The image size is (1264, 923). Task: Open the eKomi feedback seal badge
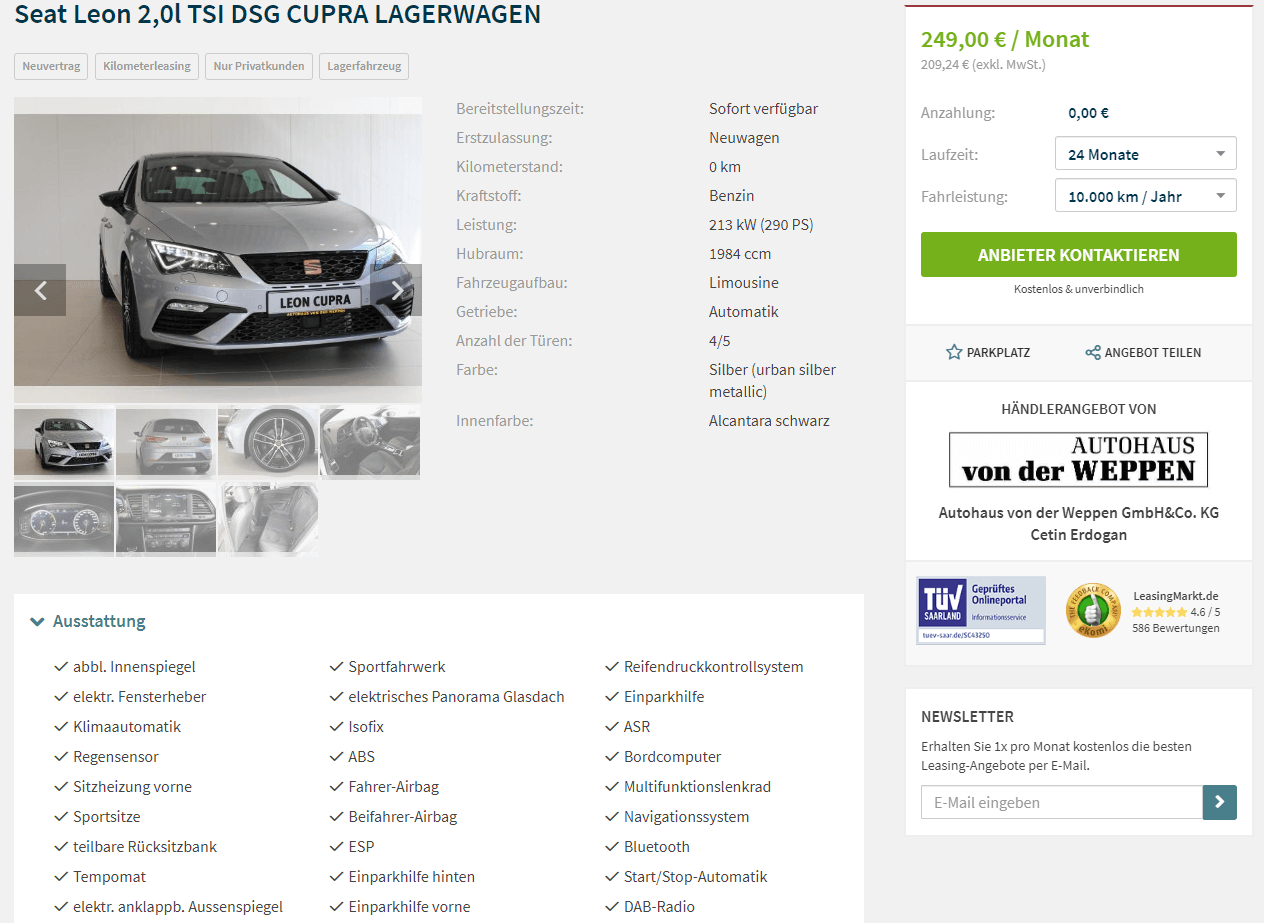[1092, 611]
